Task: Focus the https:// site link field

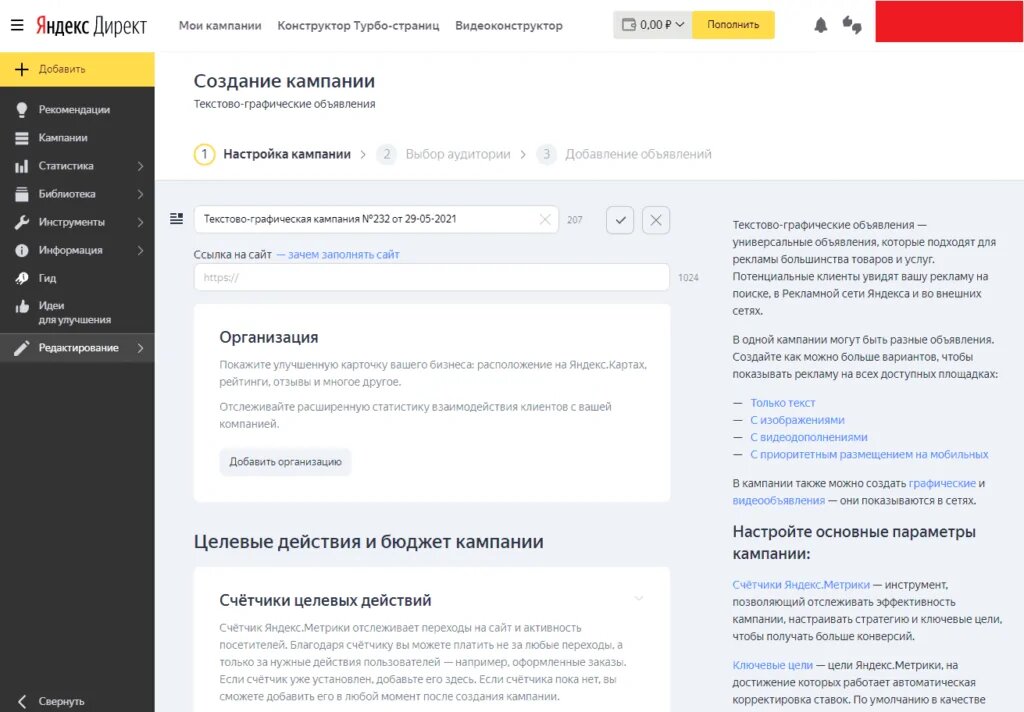Action: (432, 278)
